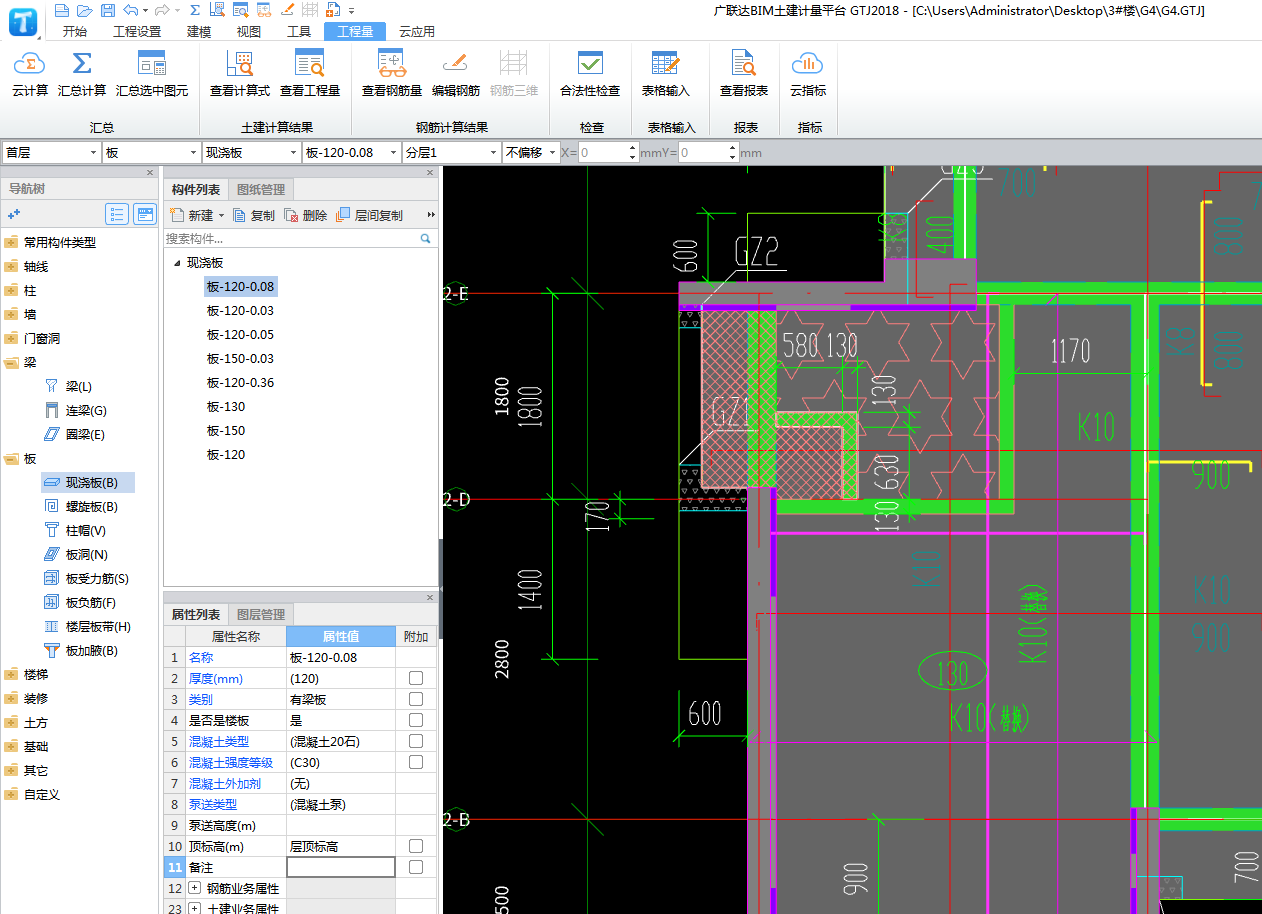
Task: Expand the 钢筋业务属性 property group
Action: point(194,888)
